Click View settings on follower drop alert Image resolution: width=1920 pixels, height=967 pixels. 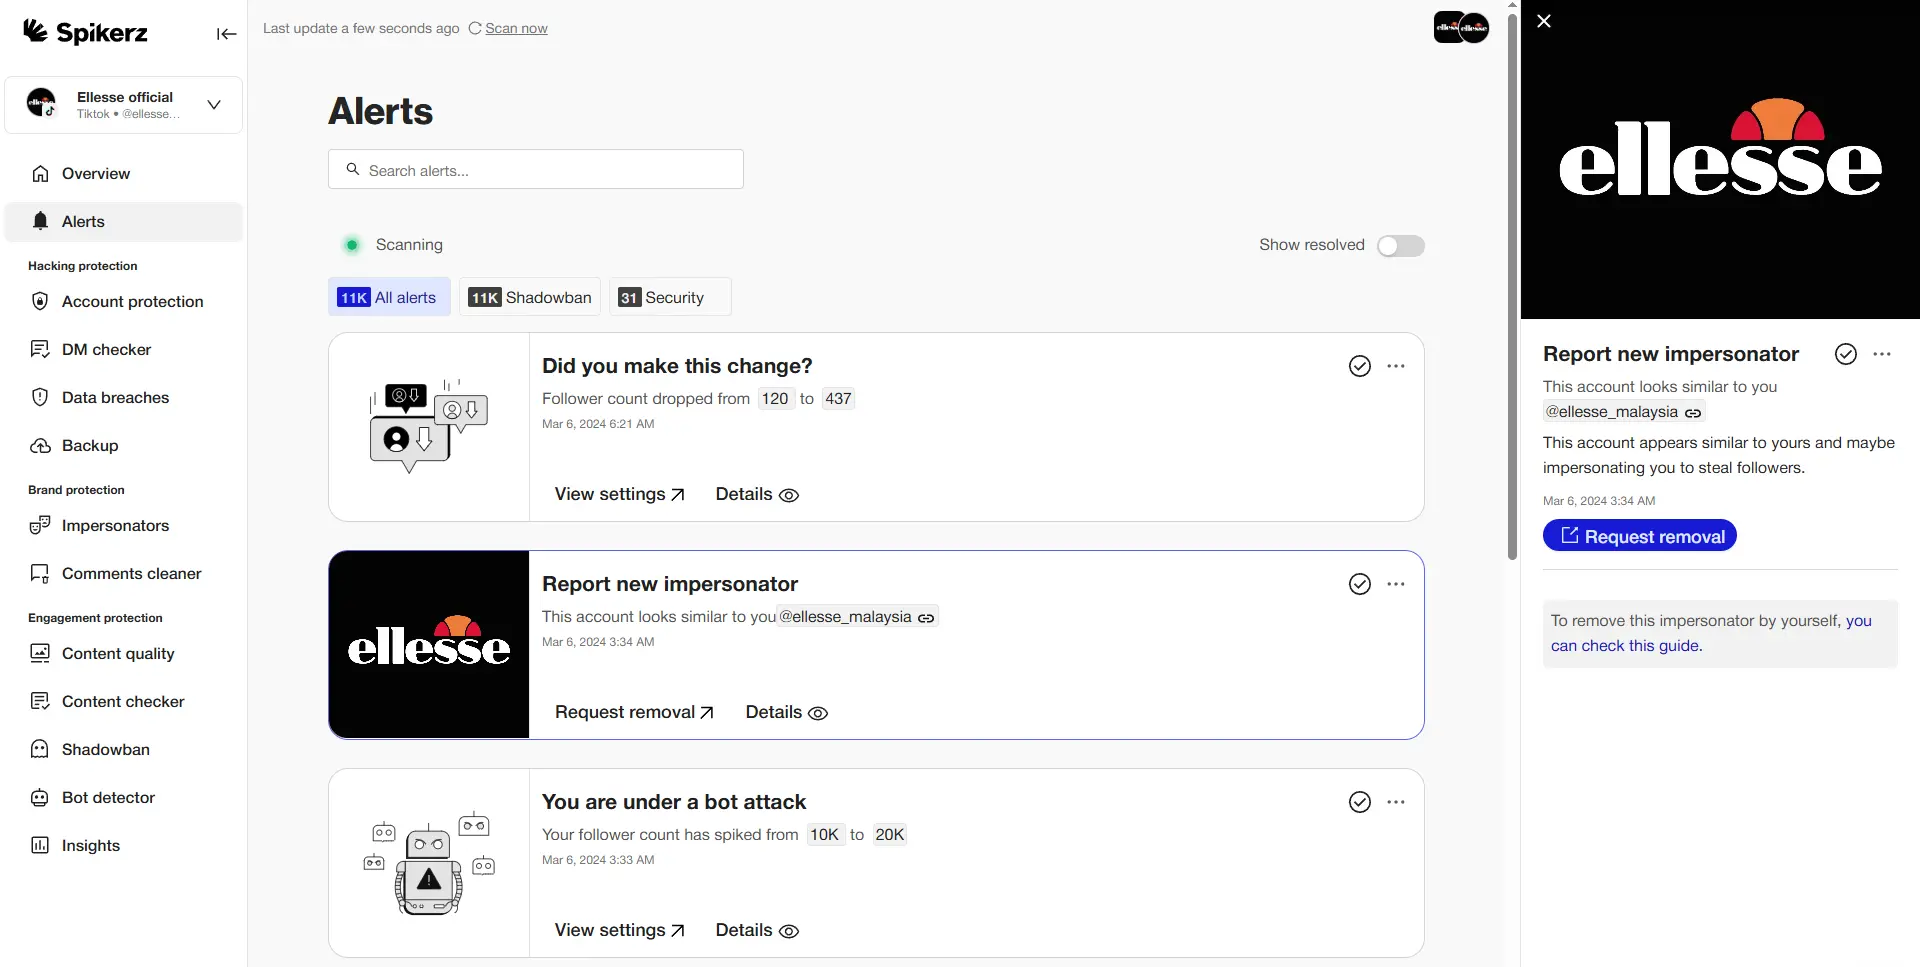620,495
